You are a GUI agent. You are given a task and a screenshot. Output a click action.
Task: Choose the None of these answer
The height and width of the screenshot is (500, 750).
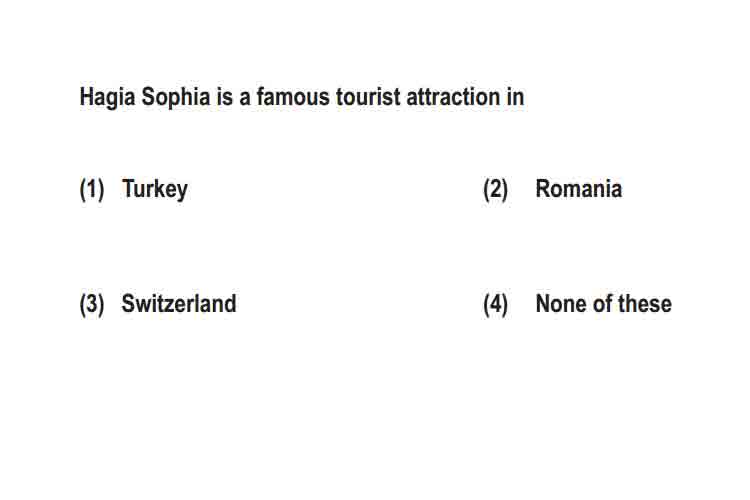tap(604, 303)
